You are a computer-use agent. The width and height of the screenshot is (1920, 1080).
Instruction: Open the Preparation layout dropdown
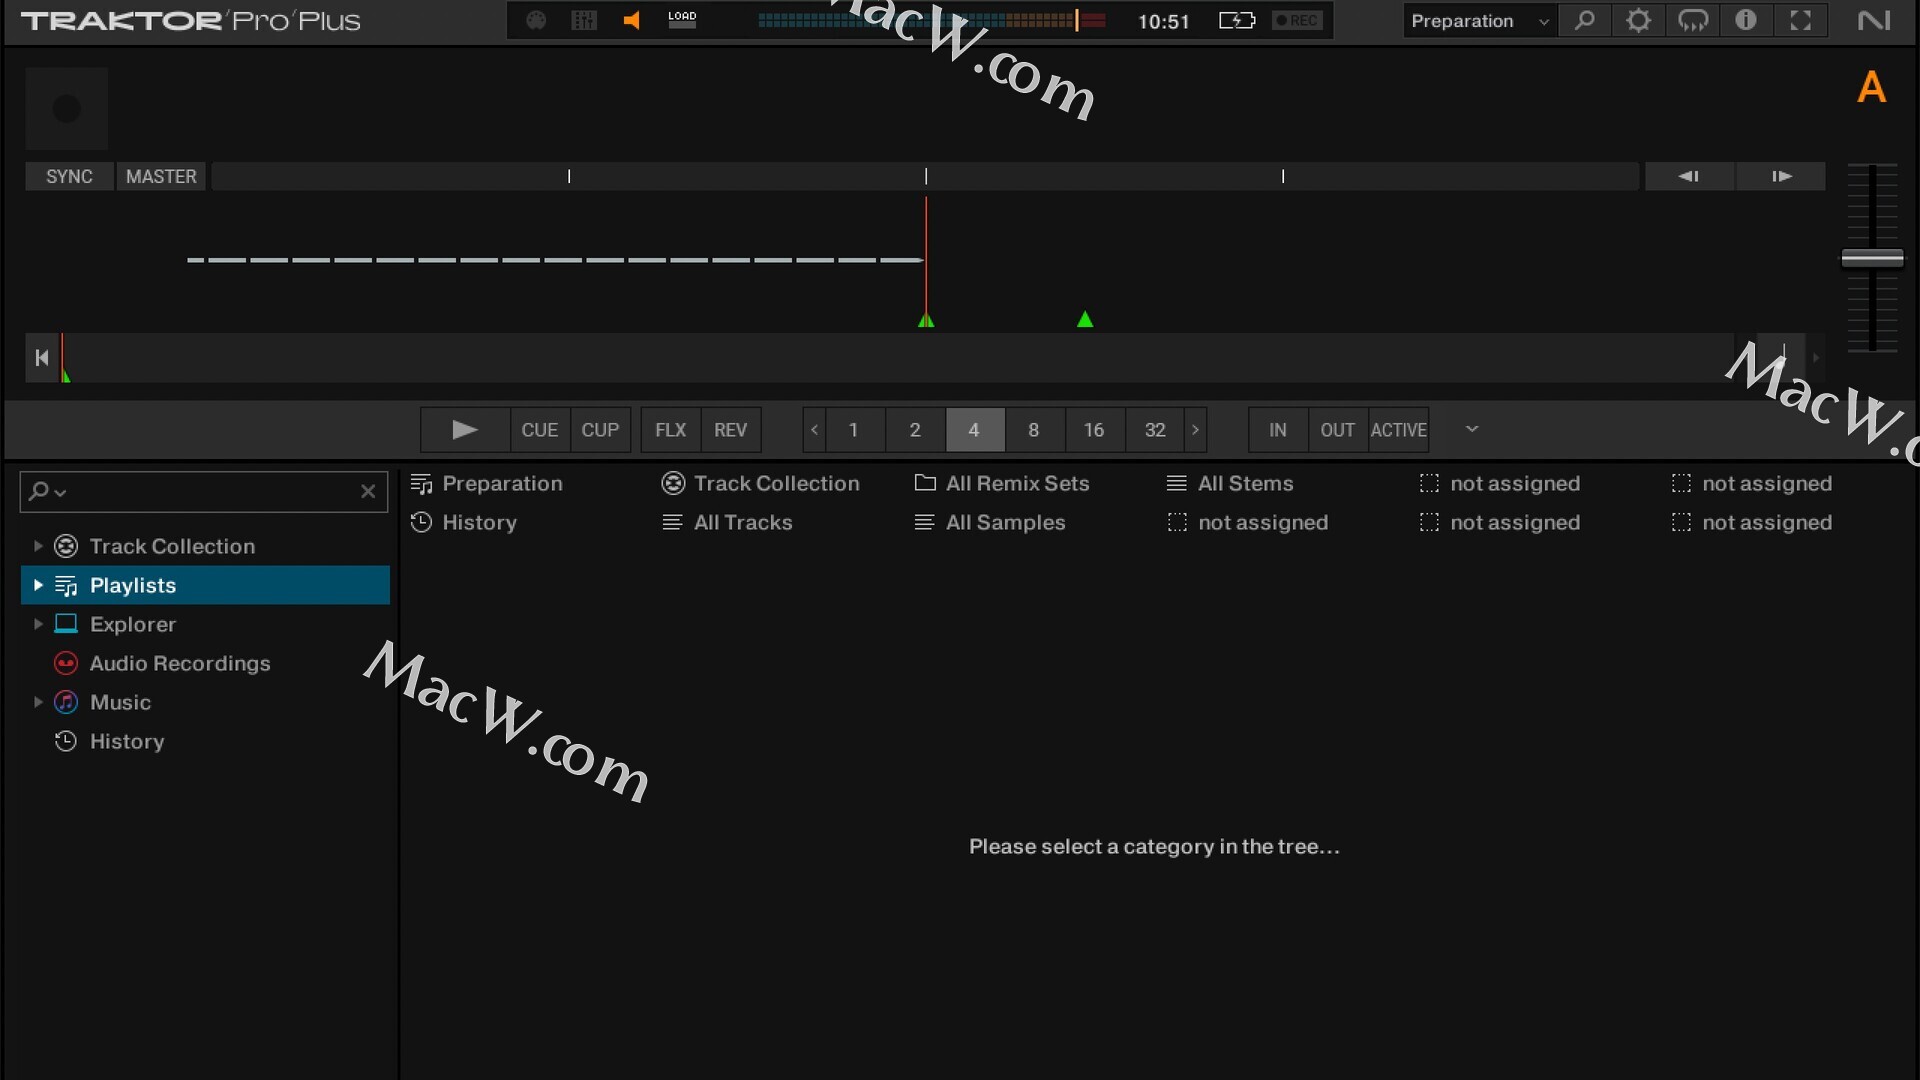click(x=1479, y=21)
